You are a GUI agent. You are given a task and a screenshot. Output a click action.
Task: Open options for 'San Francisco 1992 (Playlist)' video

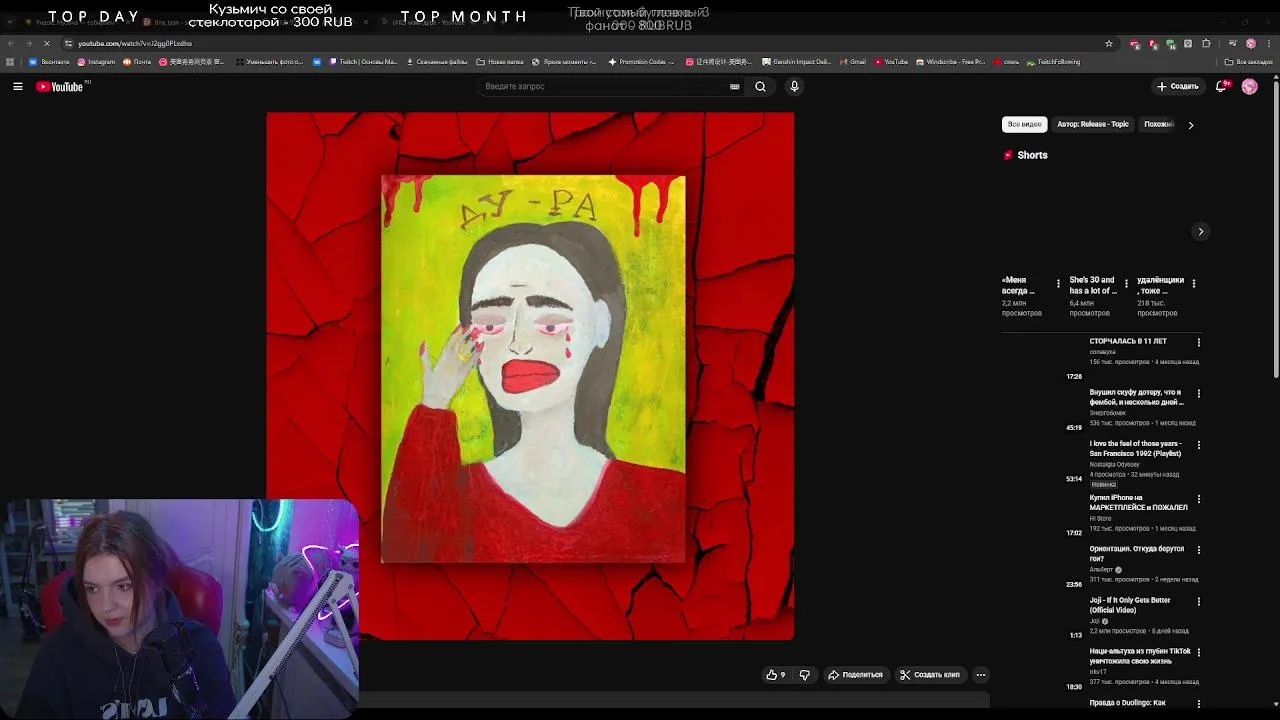point(1199,445)
